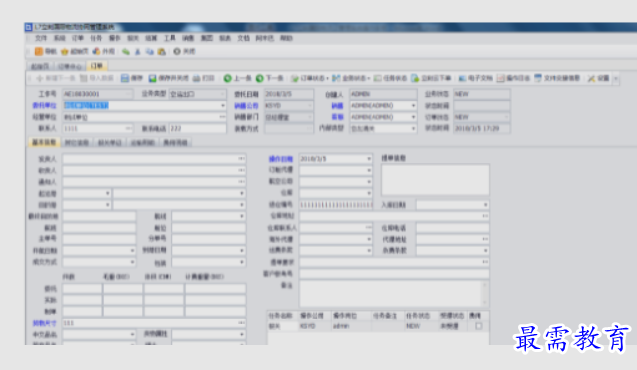
Task: Click into 主单号 input field
Action: pyautogui.click(x=99, y=239)
